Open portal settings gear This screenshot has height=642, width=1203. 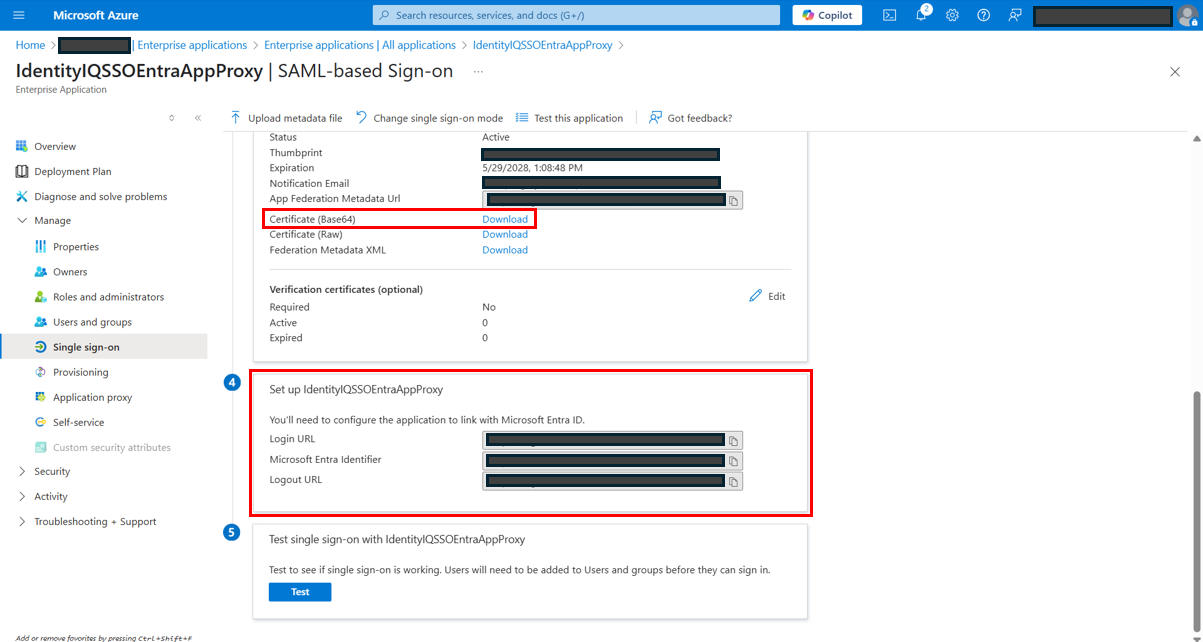[x=952, y=15]
